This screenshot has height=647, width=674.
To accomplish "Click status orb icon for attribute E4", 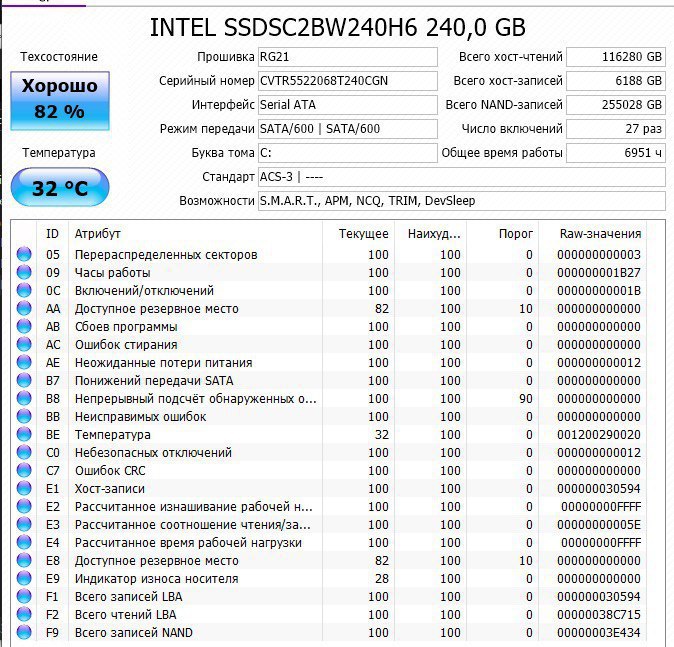I will click(24, 543).
